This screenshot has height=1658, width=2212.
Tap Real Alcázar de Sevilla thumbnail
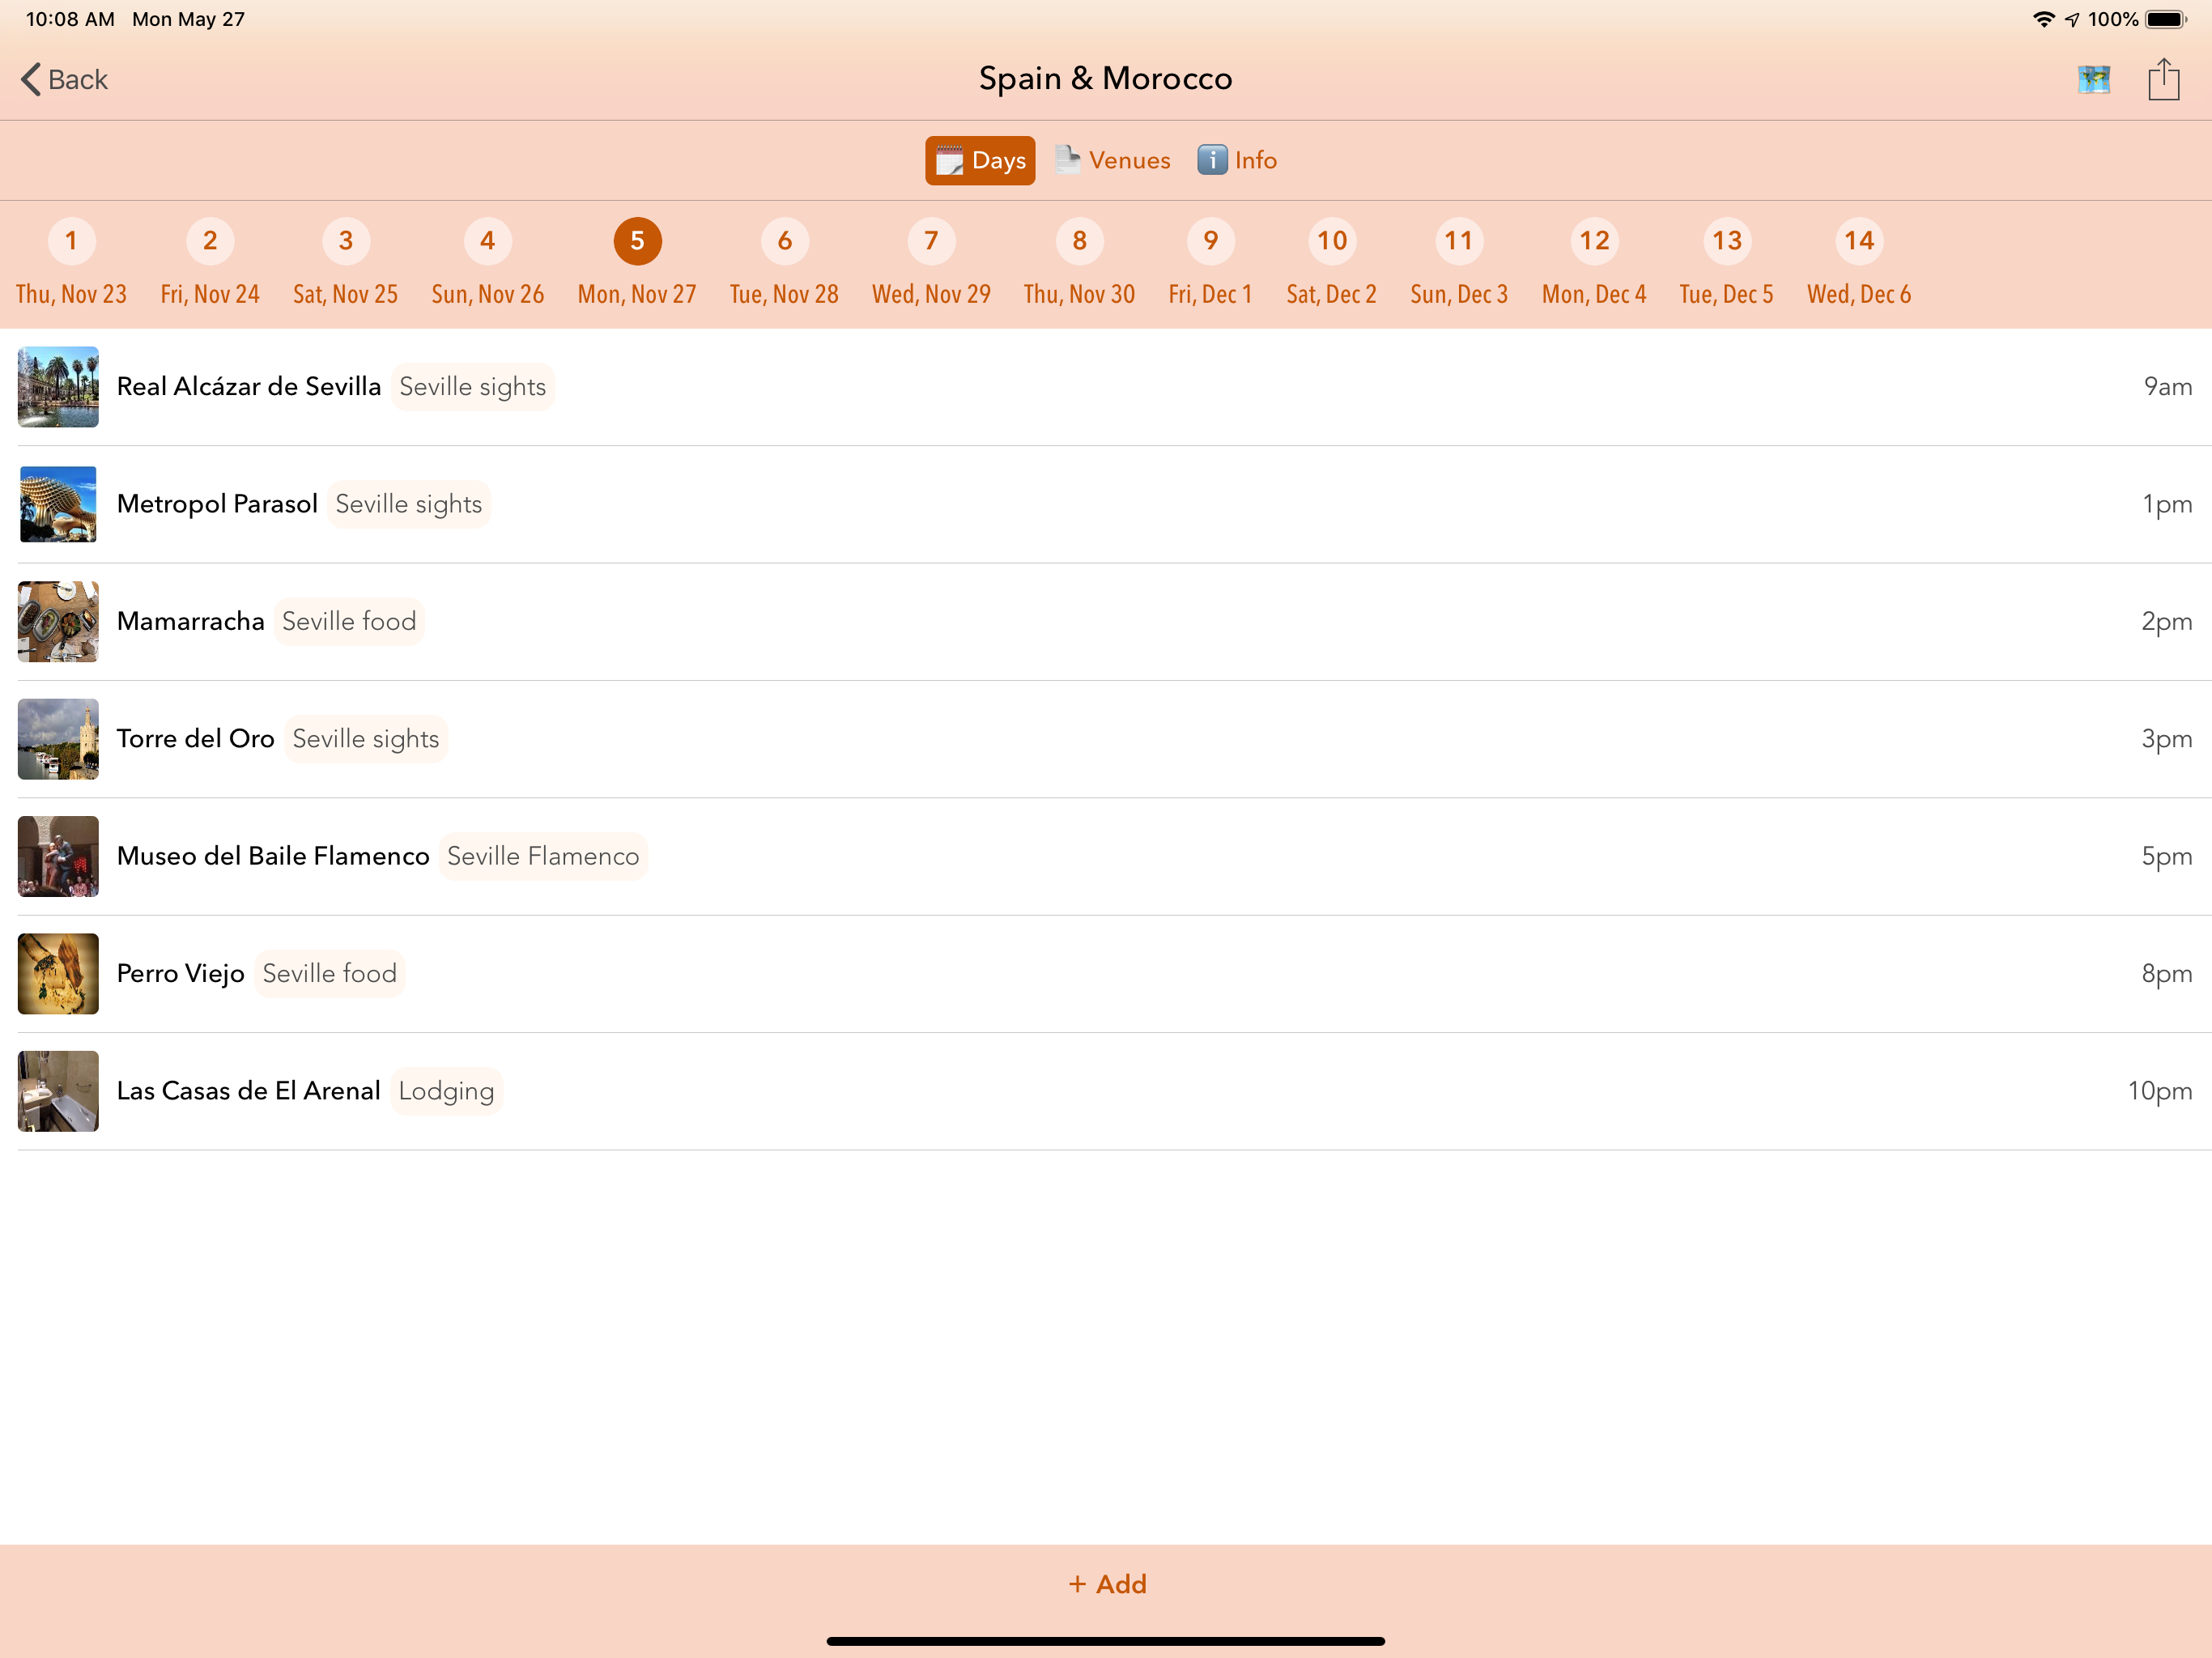[58, 387]
